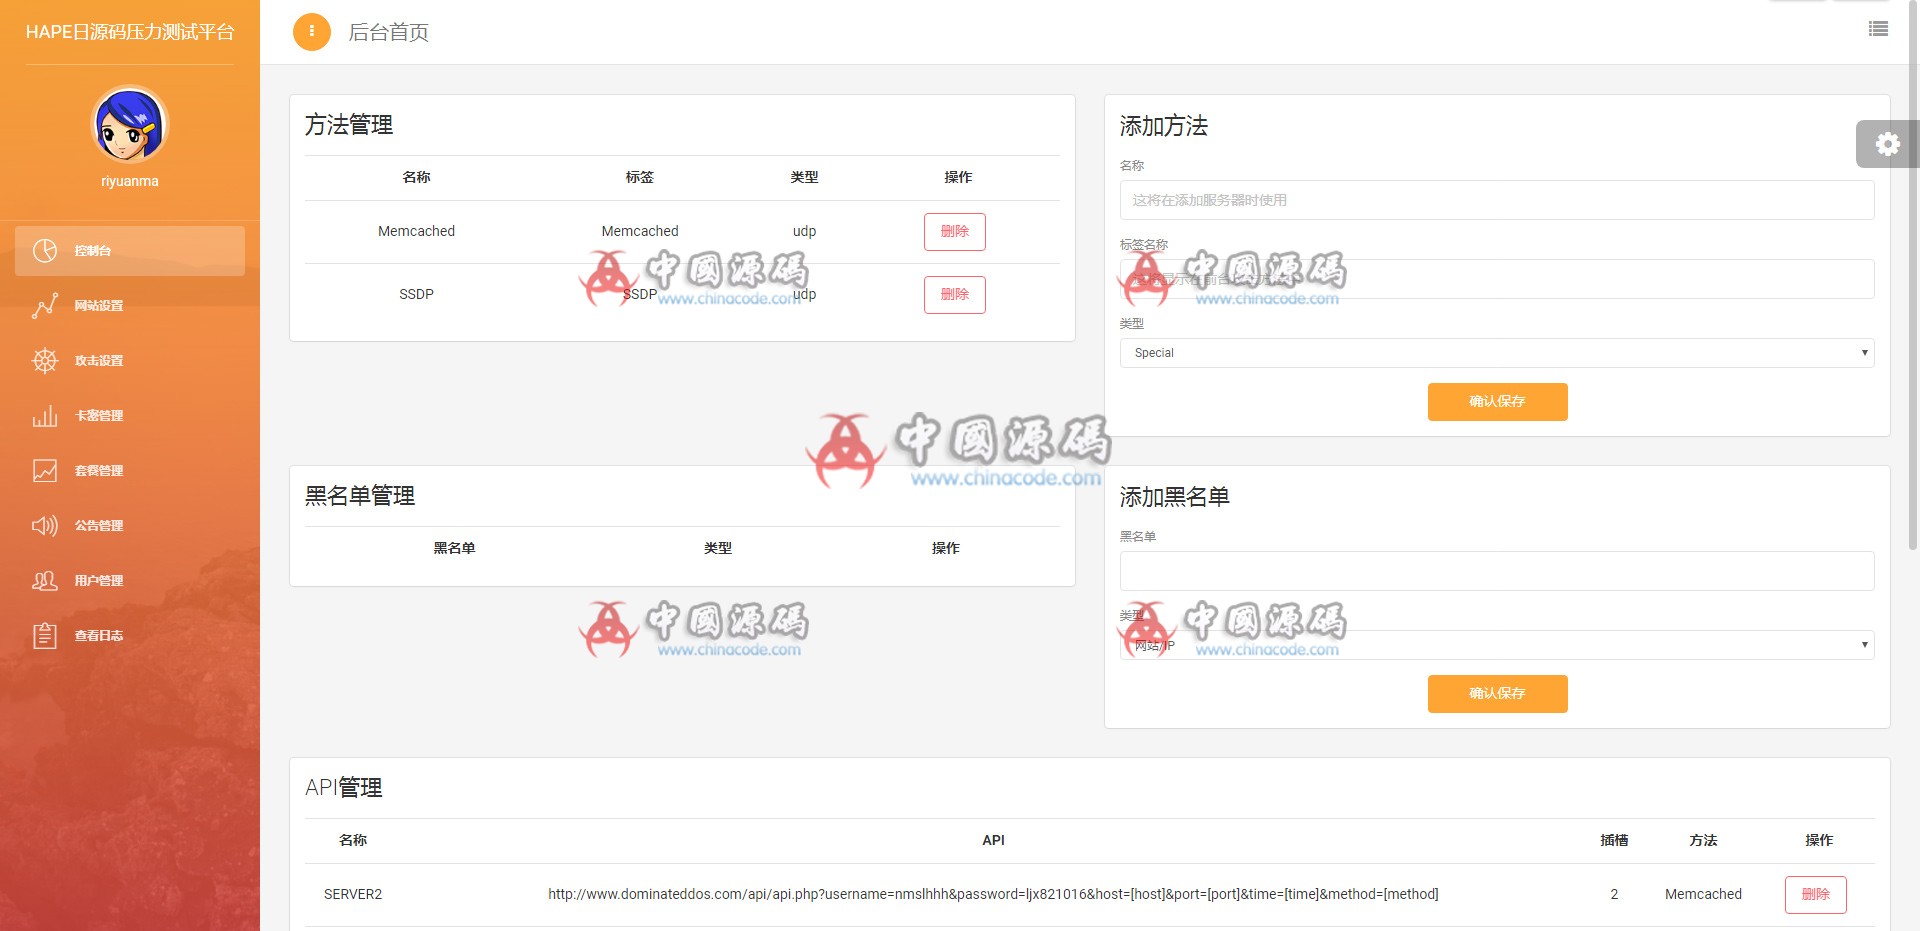The height and width of the screenshot is (931, 1920).
Task: Expand the 网站/IP type dropdown in 添加黑名单
Action: click(1497, 644)
